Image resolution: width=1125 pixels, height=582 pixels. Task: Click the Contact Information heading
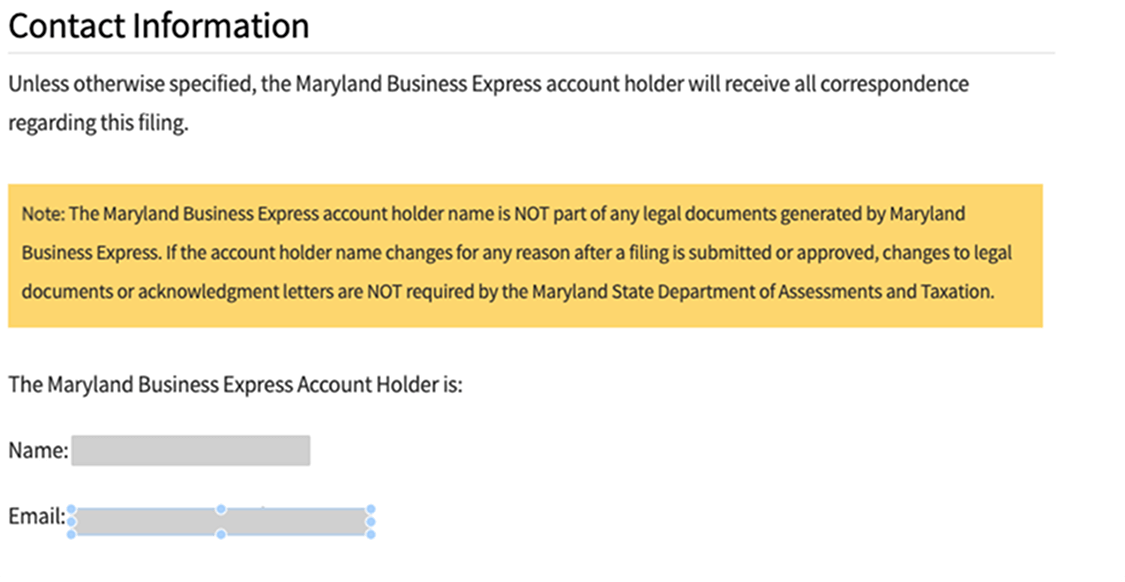click(x=159, y=26)
